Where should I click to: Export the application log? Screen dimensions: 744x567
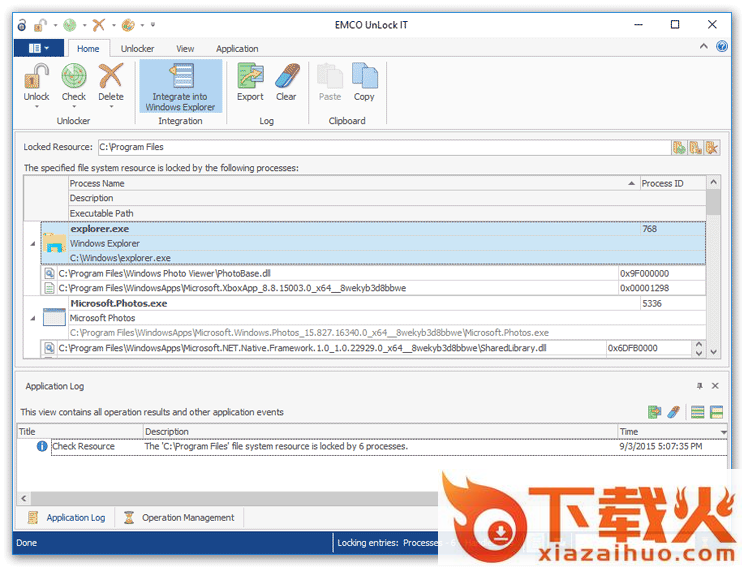pyautogui.click(x=250, y=83)
